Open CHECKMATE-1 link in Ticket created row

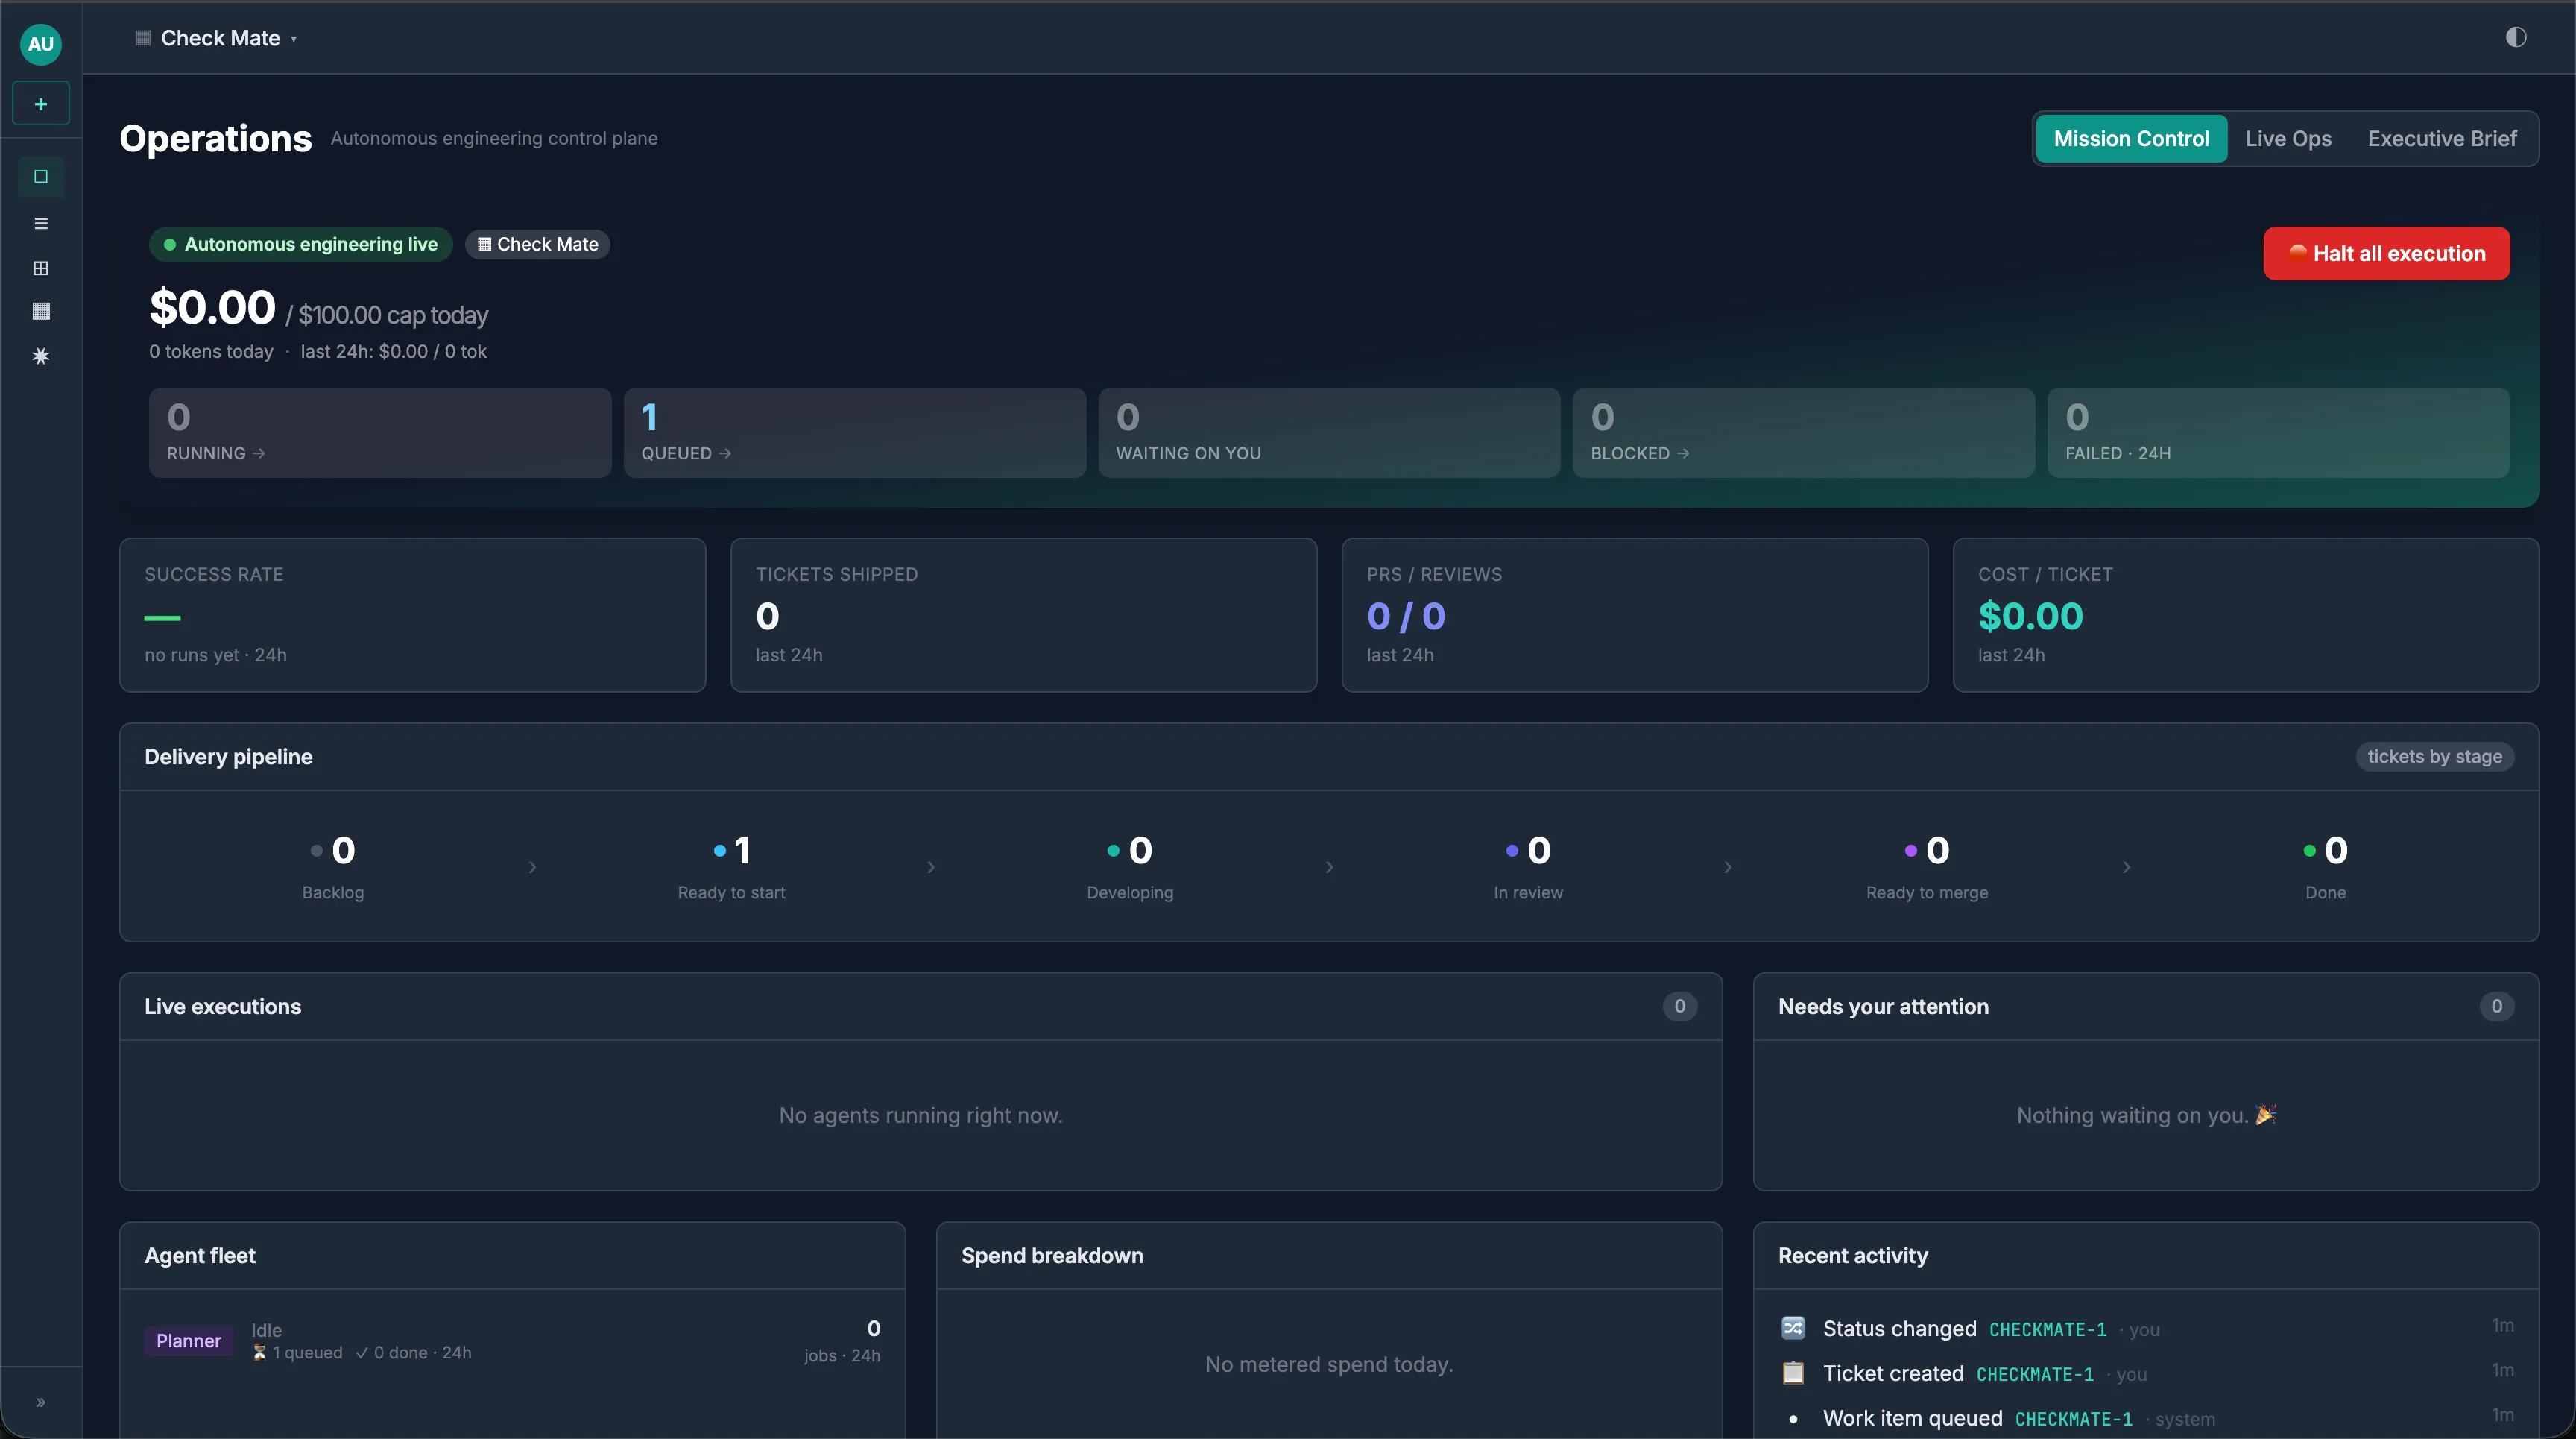click(x=2035, y=1375)
